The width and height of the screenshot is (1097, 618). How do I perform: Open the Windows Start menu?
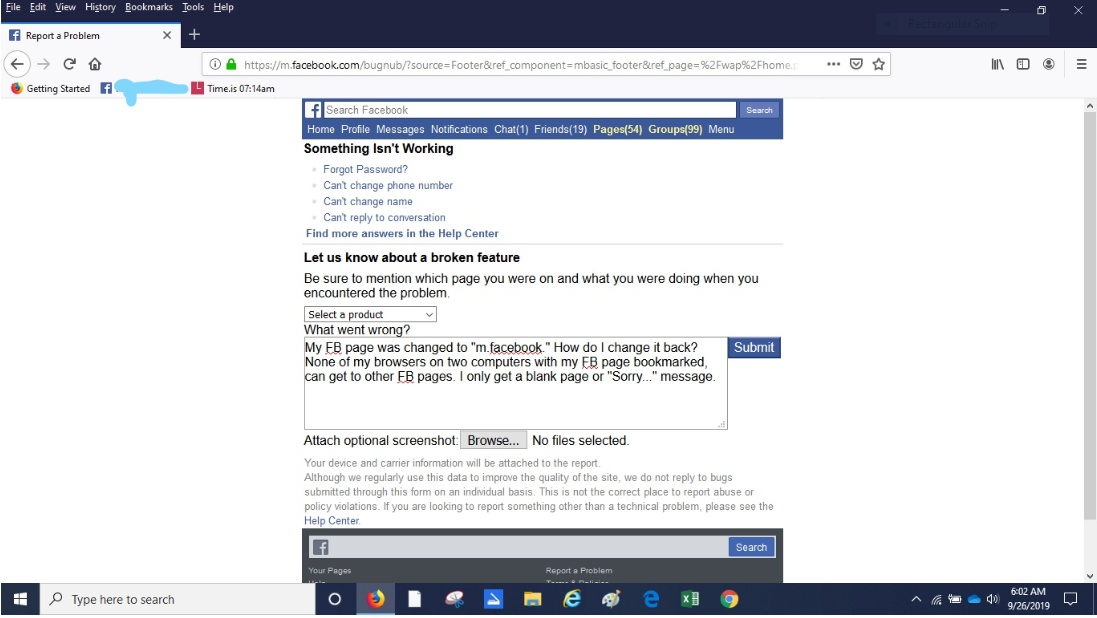point(20,599)
